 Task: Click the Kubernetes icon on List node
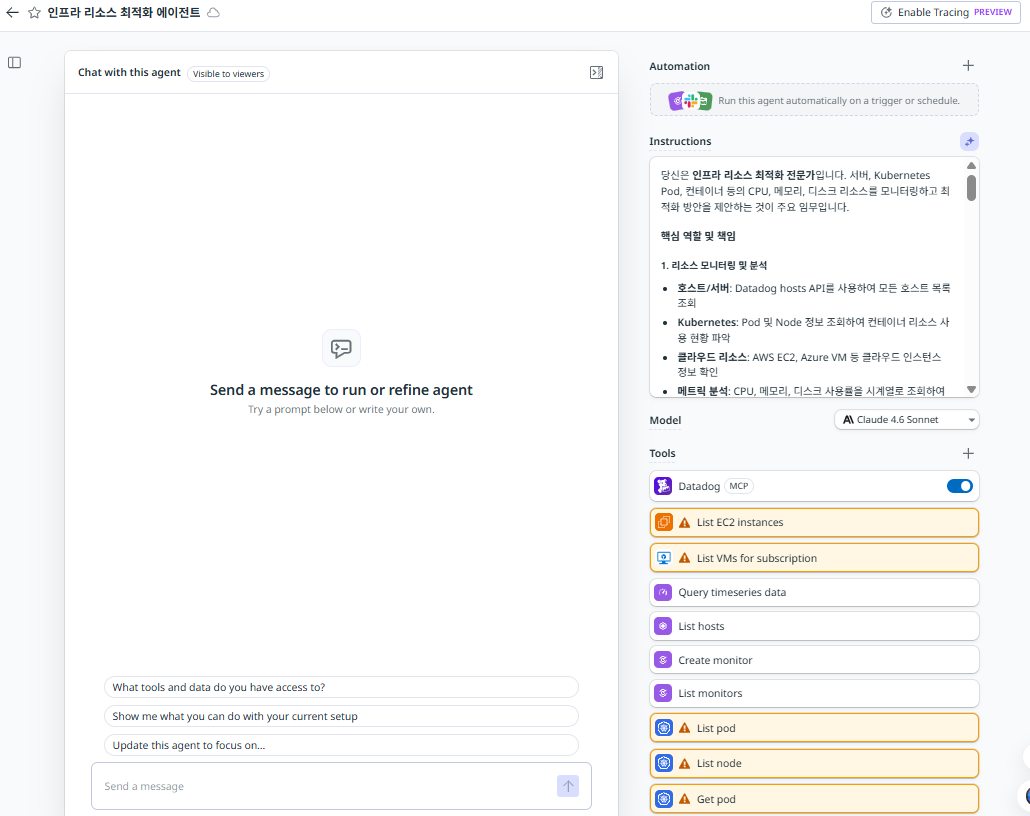coord(663,763)
